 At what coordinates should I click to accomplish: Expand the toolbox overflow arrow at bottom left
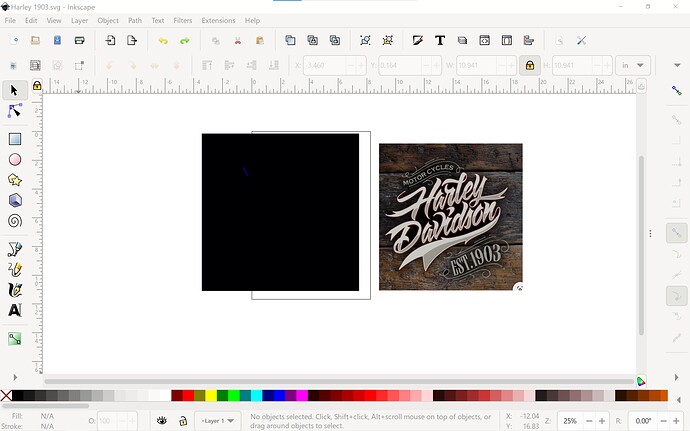coord(15,377)
